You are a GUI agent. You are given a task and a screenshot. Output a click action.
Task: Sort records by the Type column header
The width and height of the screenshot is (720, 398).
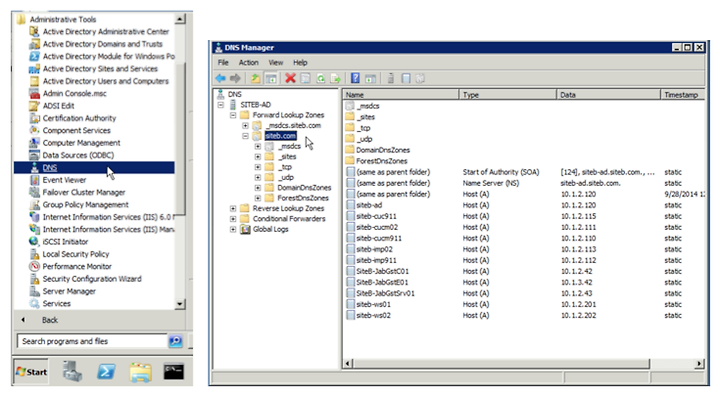point(507,95)
